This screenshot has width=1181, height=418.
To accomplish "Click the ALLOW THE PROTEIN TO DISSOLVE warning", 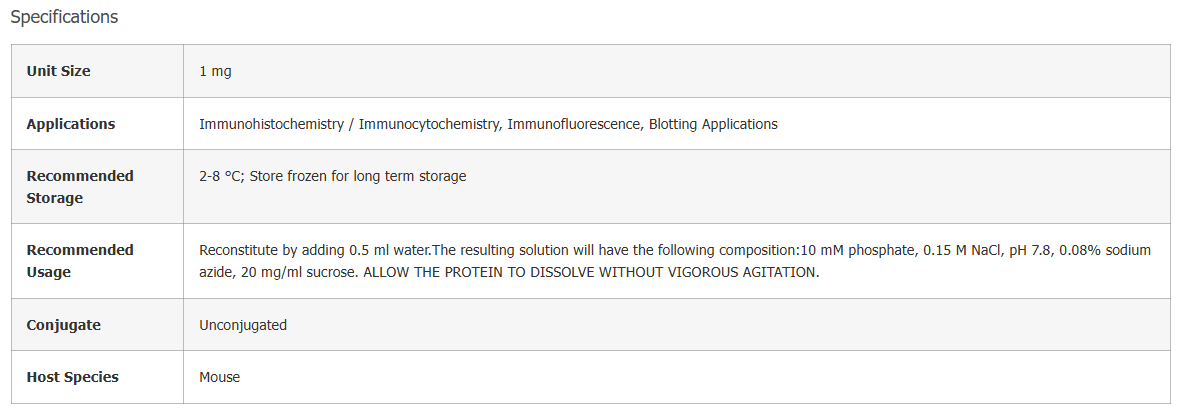I will point(590,273).
